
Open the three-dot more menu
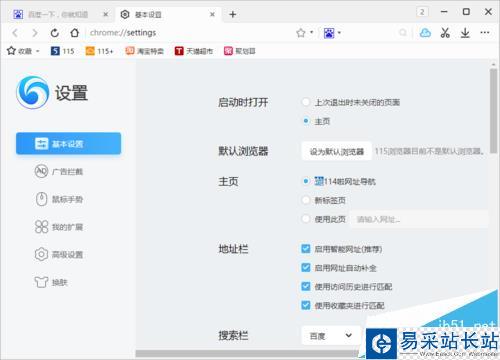[x=485, y=33]
